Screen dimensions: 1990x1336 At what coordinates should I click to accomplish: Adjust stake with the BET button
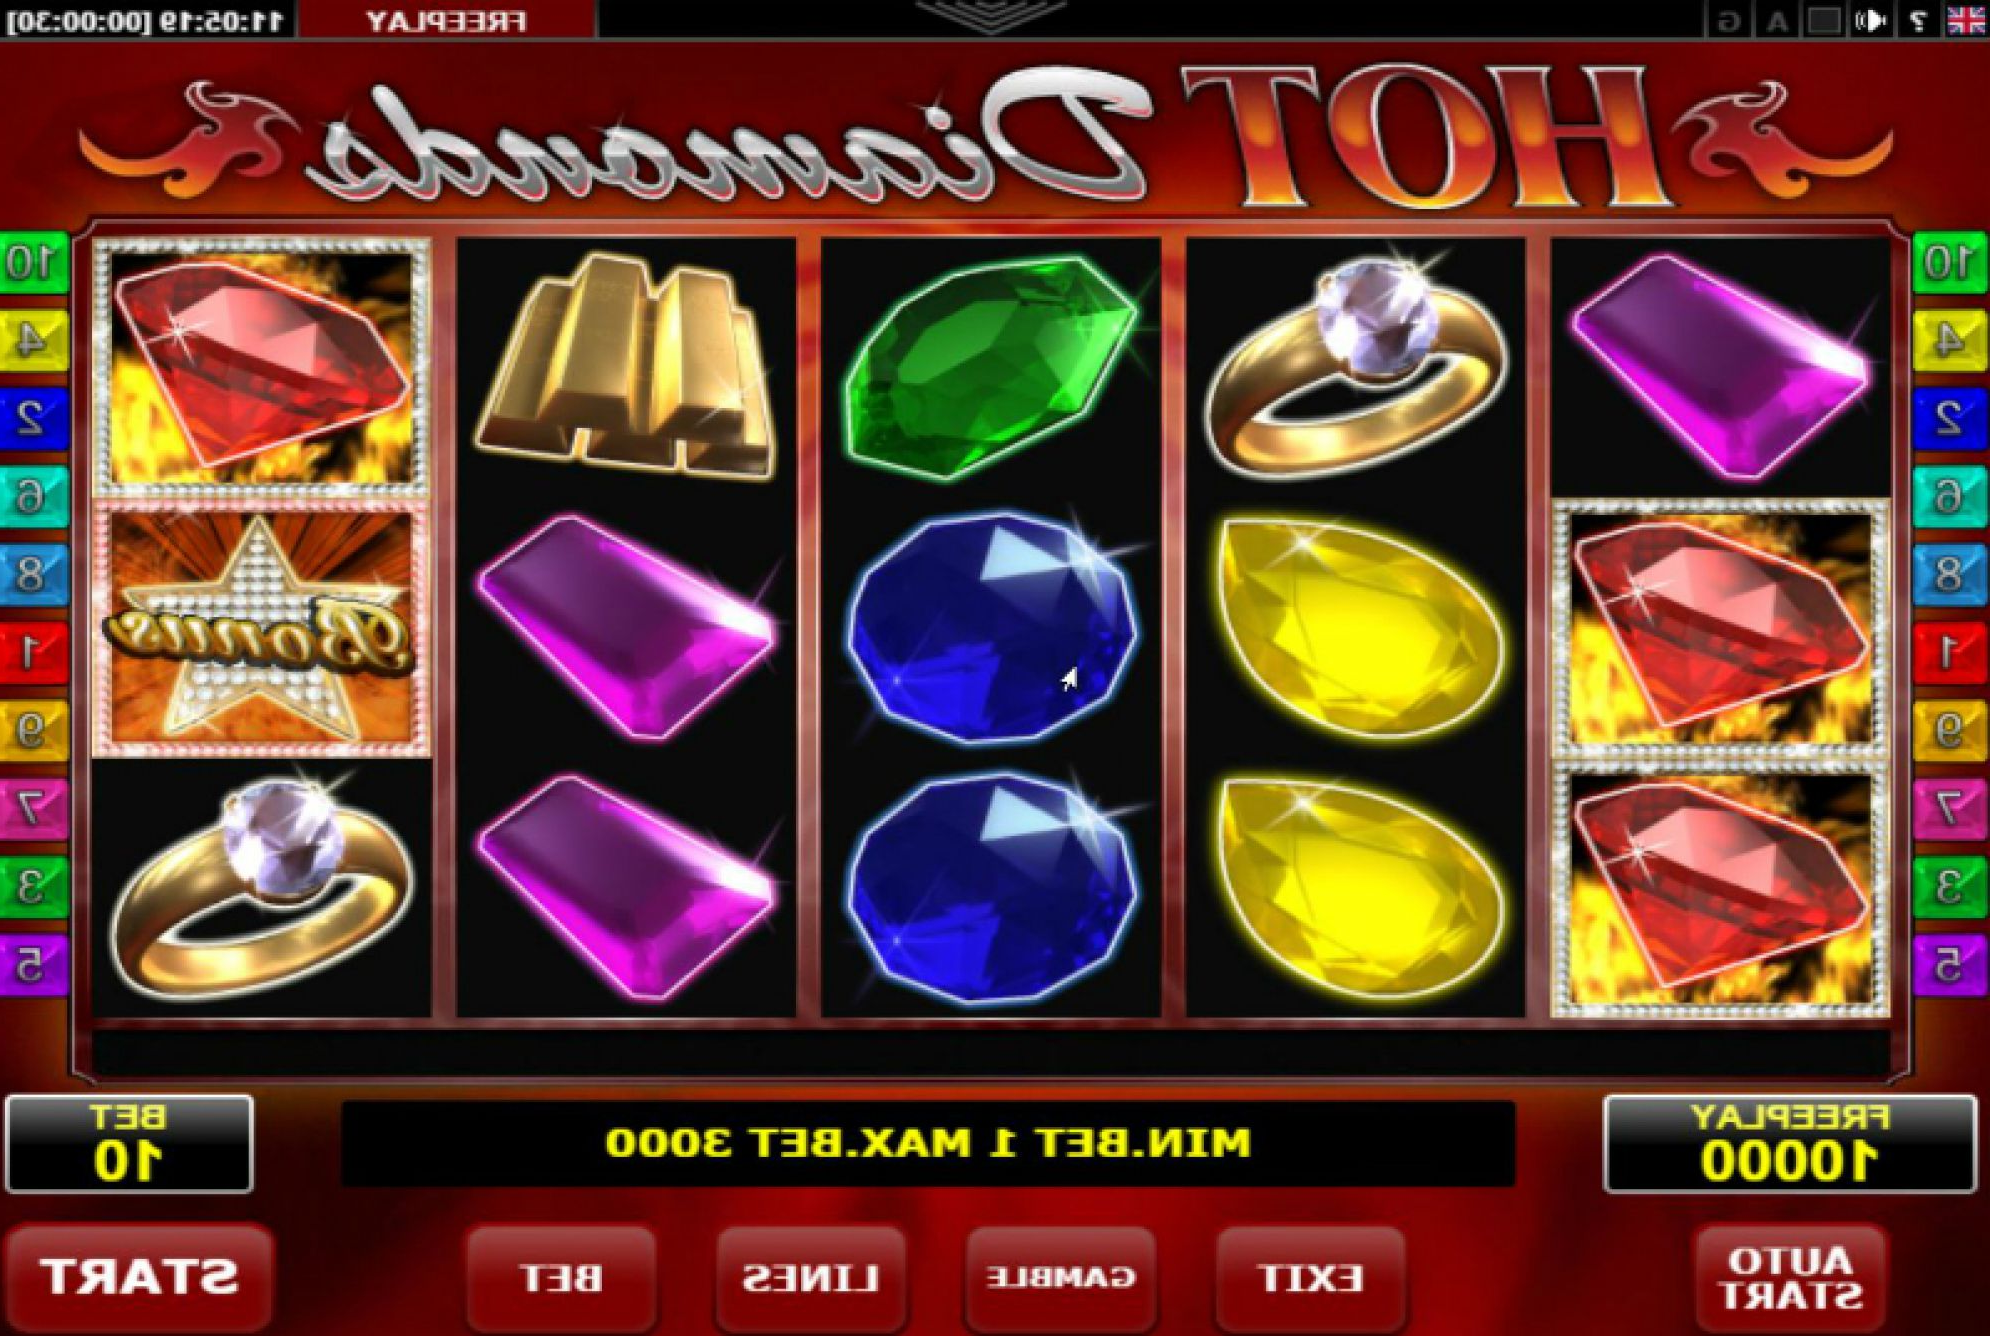[561, 1277]
